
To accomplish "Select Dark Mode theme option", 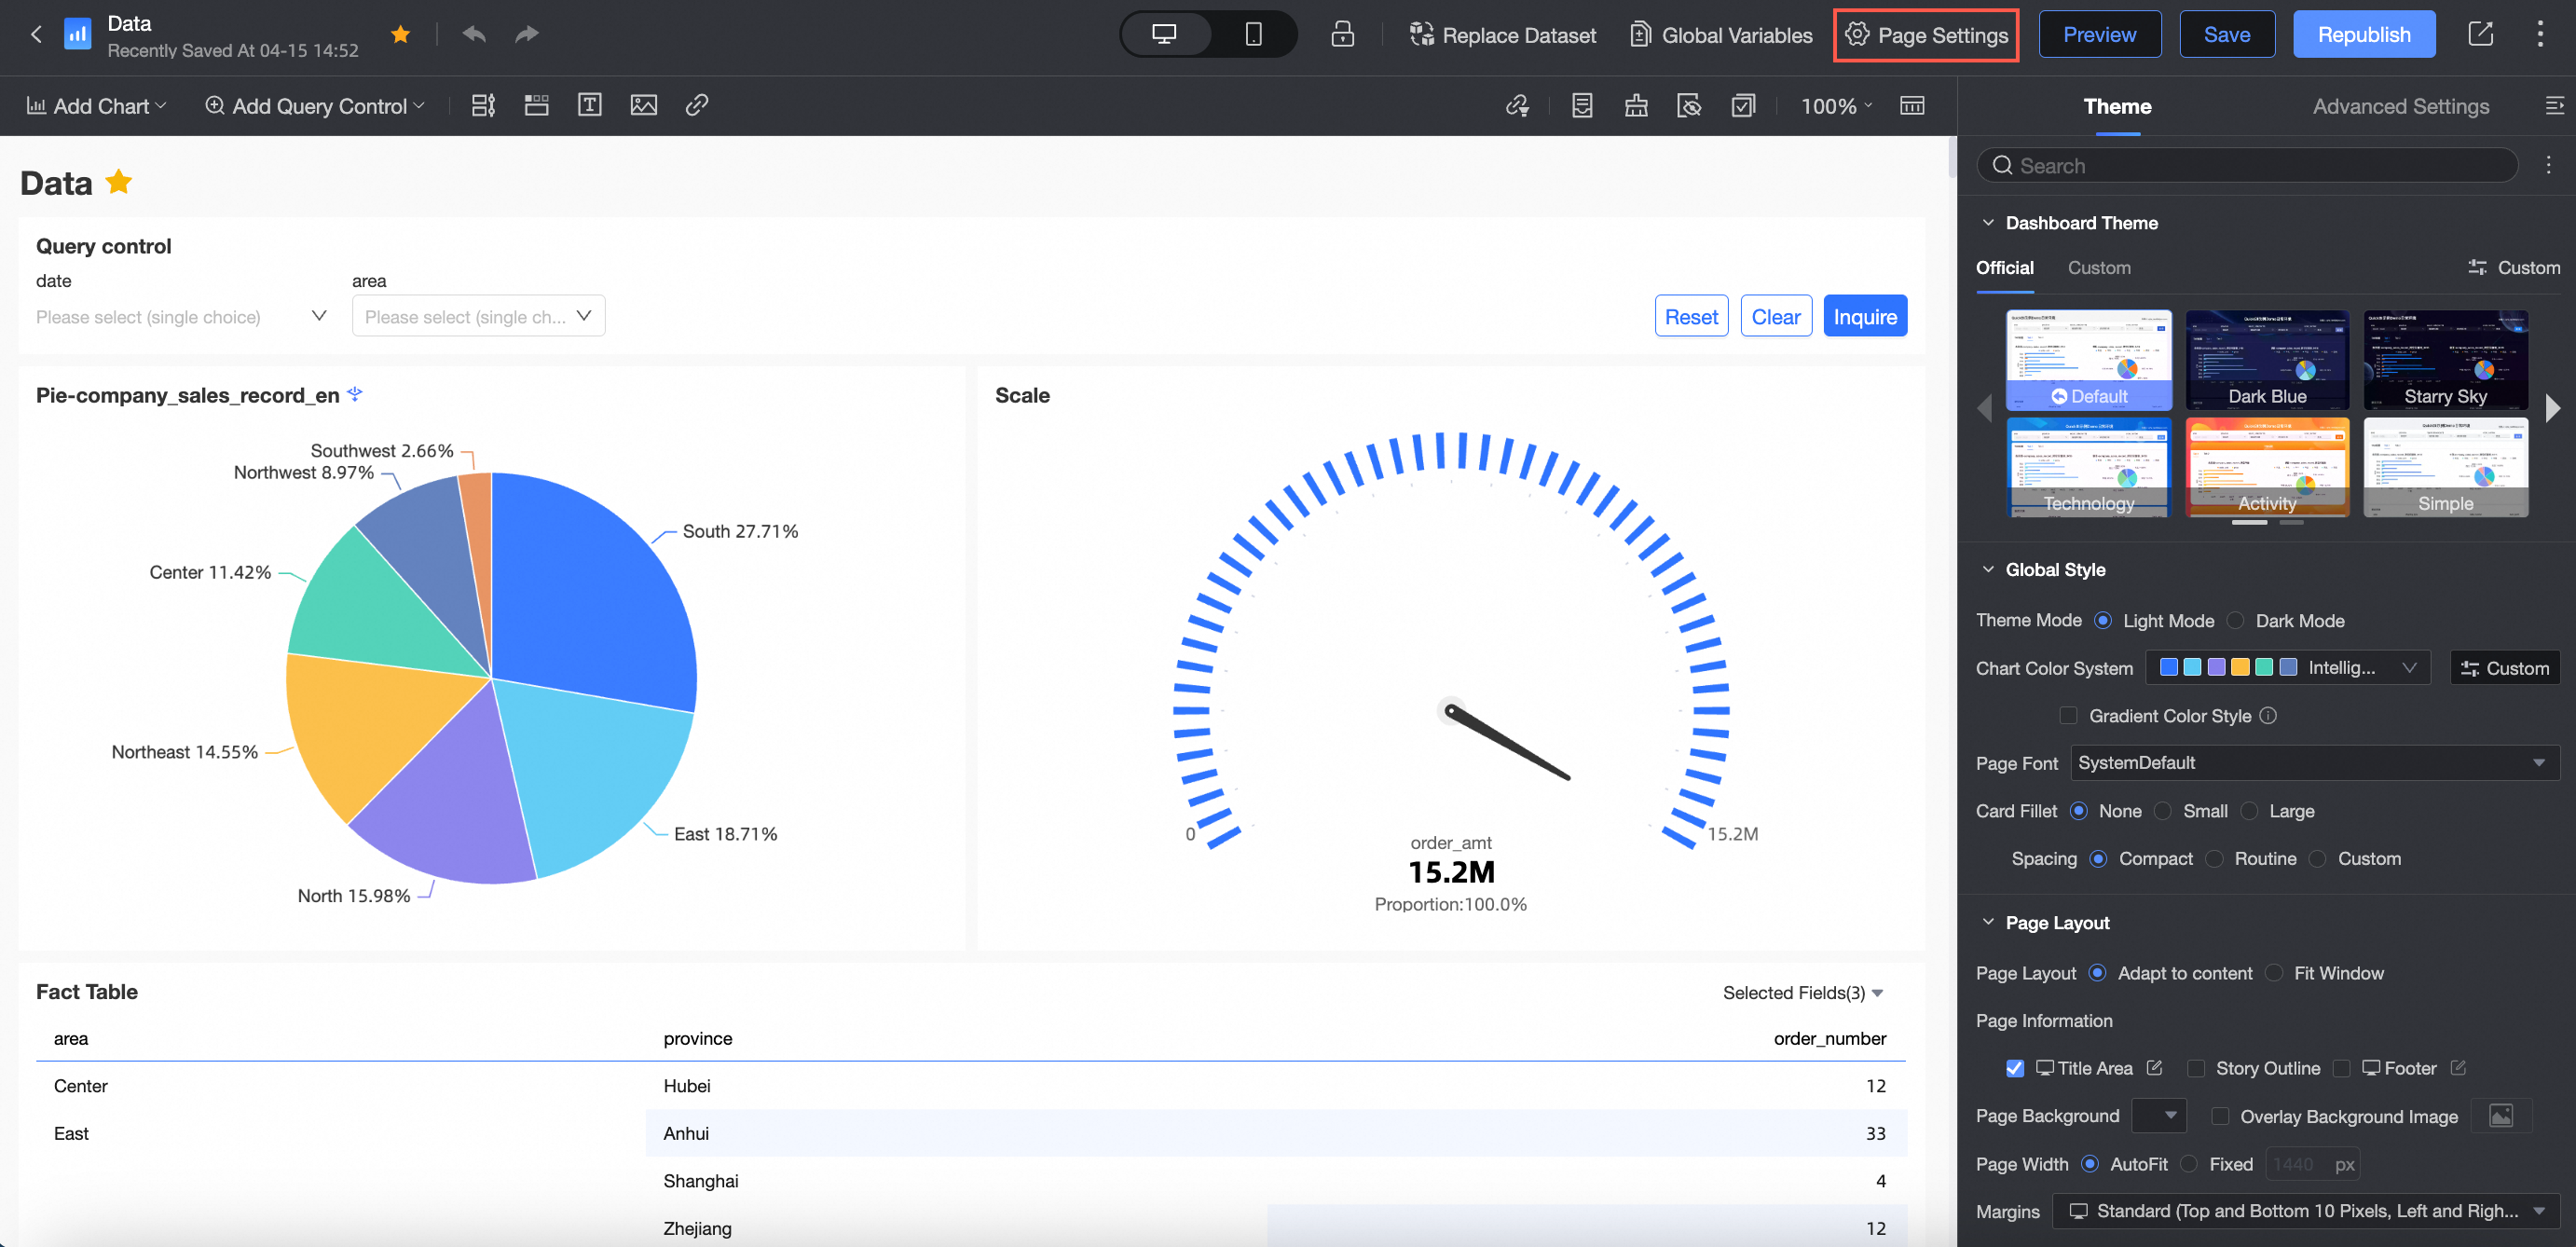I will [2236, 620].
